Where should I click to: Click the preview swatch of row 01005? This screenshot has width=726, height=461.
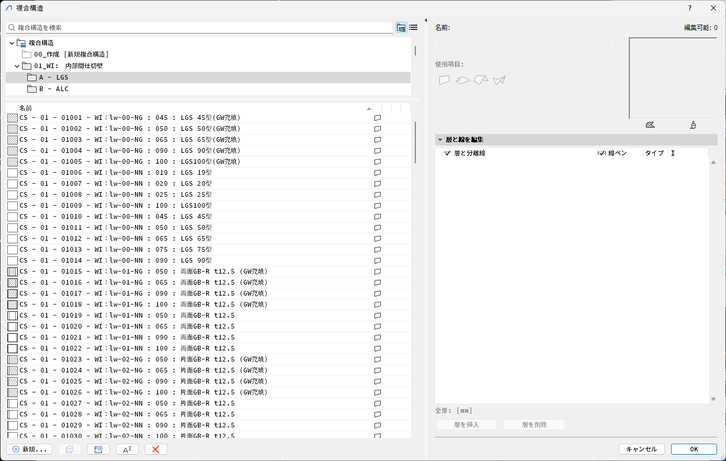pos(13,162)
